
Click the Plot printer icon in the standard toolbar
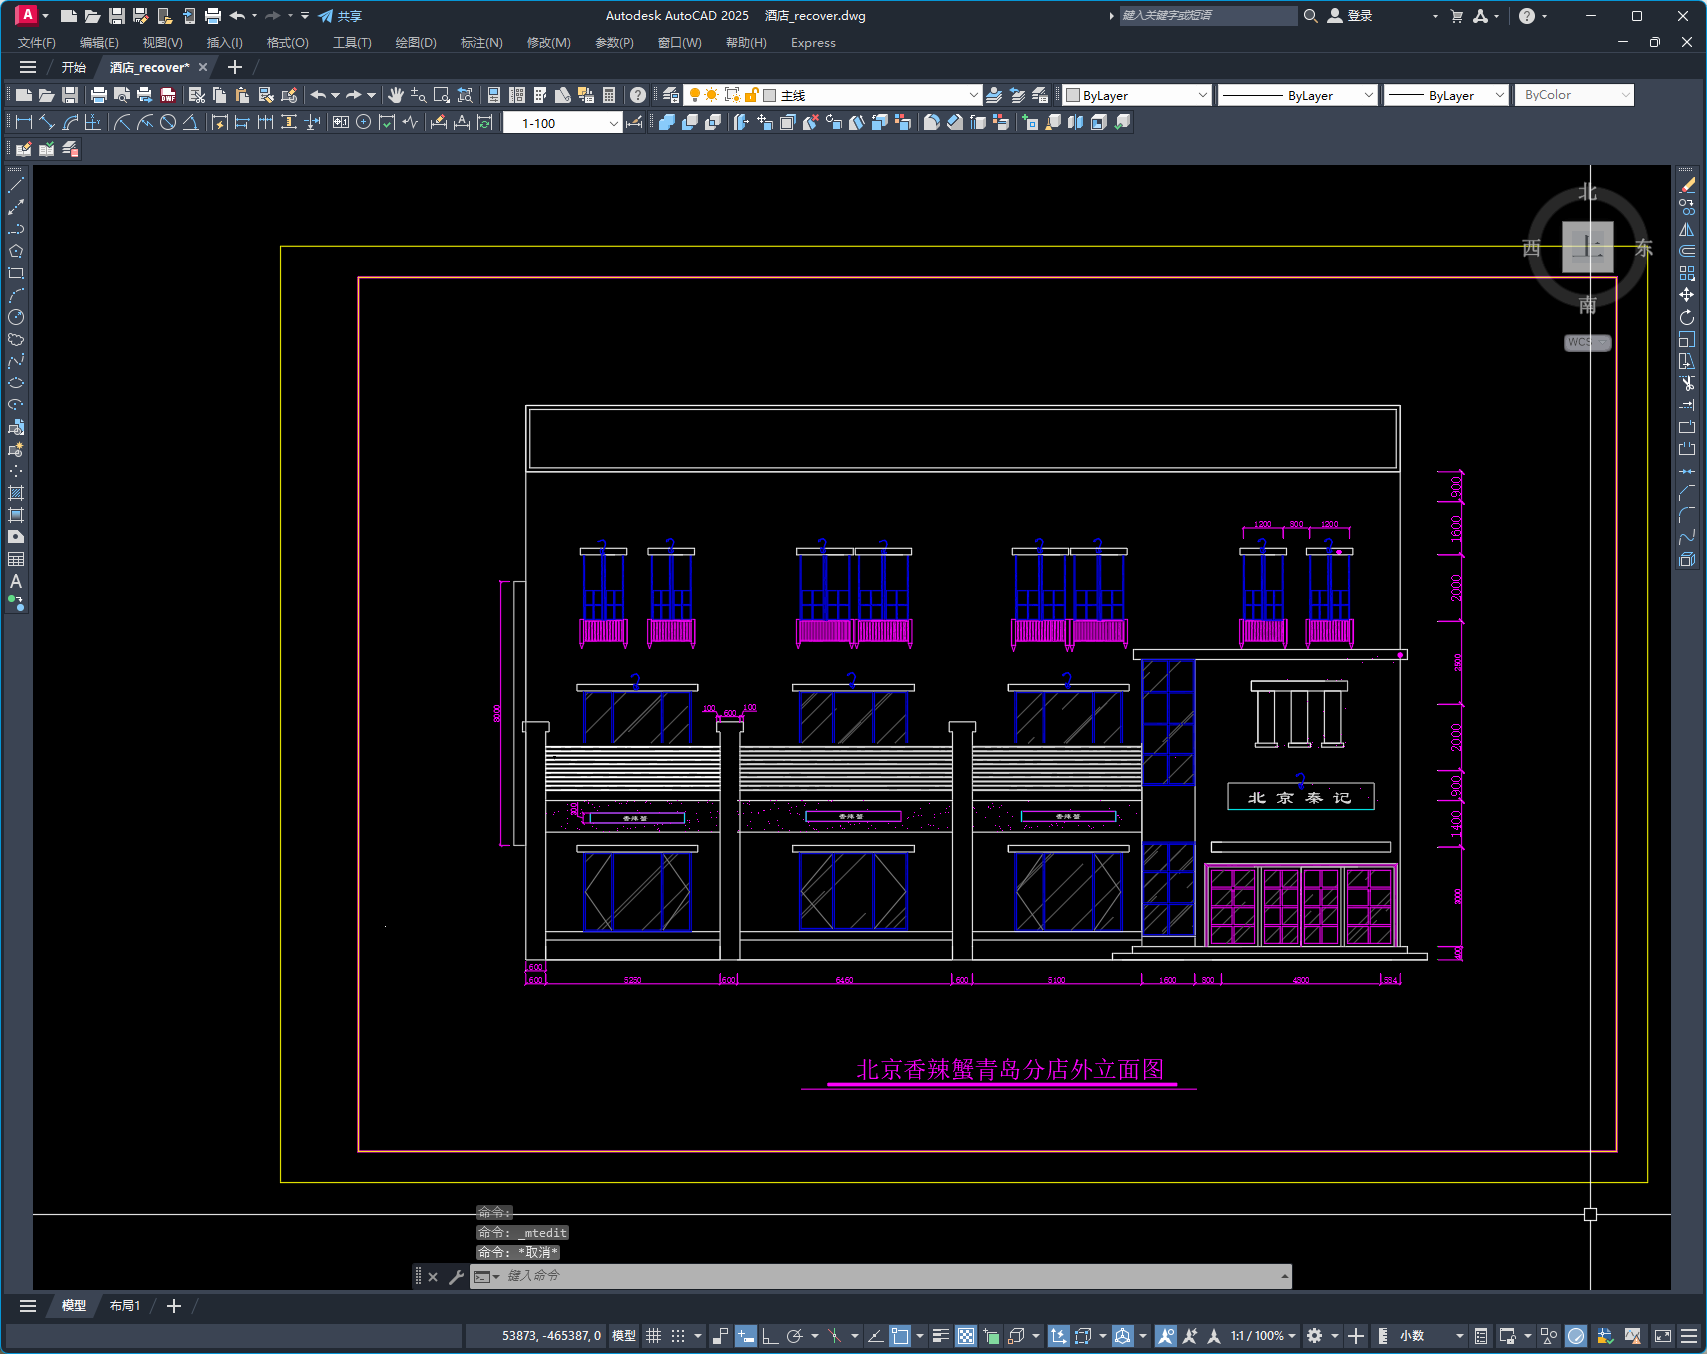(98, 95)
